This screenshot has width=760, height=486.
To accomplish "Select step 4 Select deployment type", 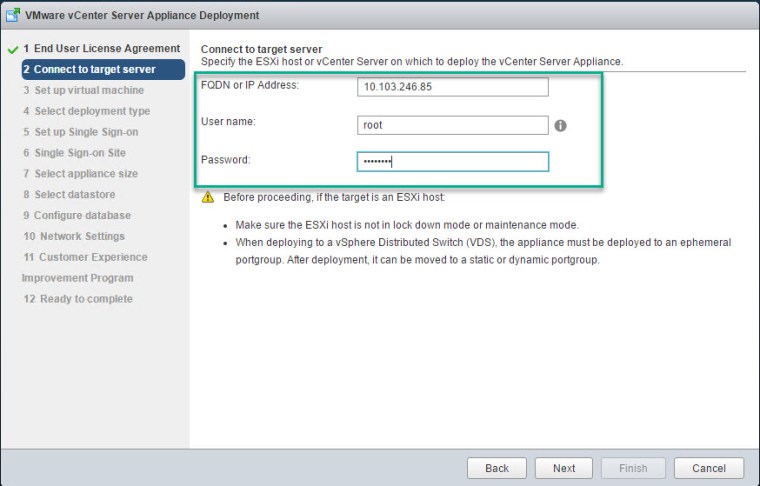I will coord(87,111).
